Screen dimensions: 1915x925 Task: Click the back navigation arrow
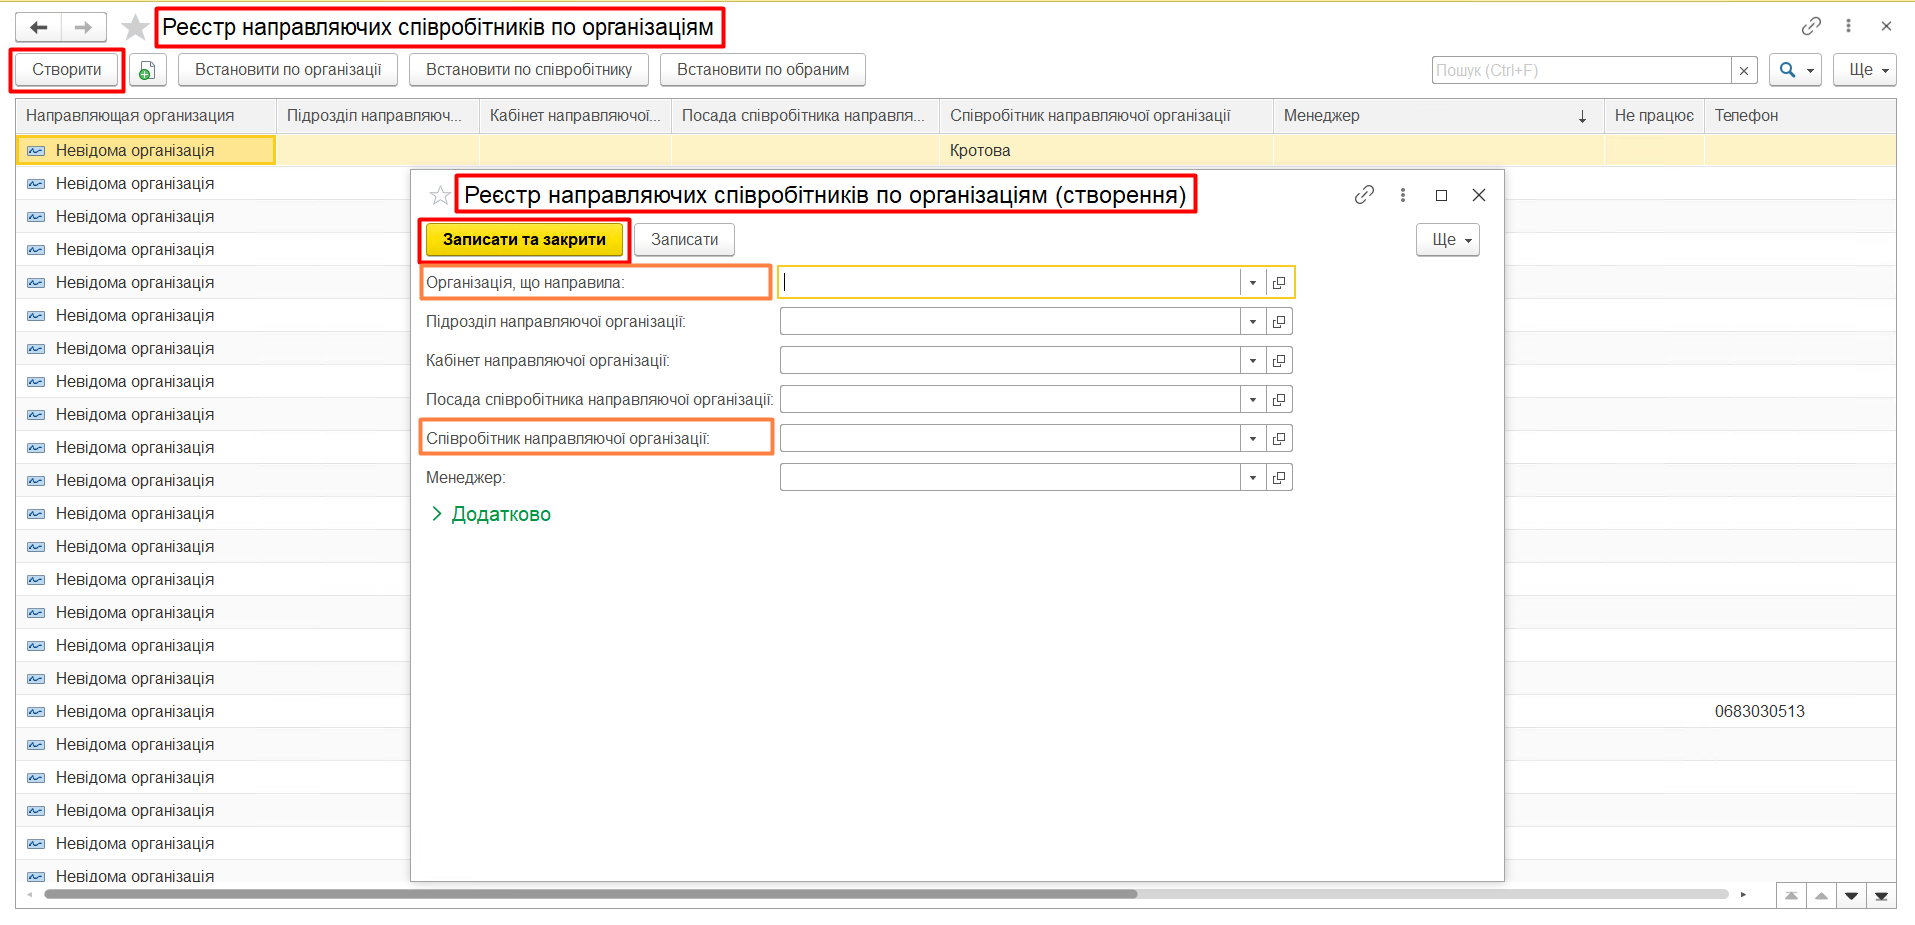(39, 27)
